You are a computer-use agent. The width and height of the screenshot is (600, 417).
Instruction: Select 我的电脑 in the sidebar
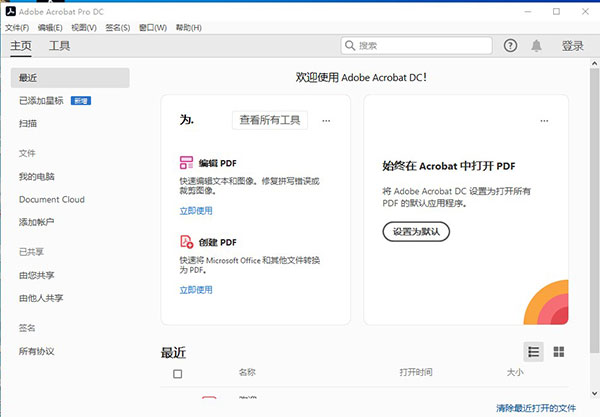pos(37,176)
